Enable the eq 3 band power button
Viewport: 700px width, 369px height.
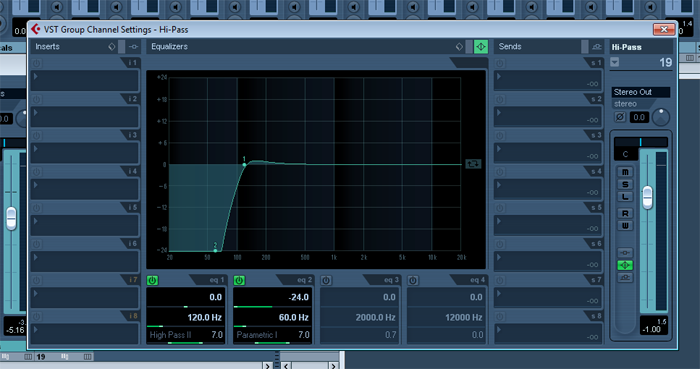[x=326, y=280]
